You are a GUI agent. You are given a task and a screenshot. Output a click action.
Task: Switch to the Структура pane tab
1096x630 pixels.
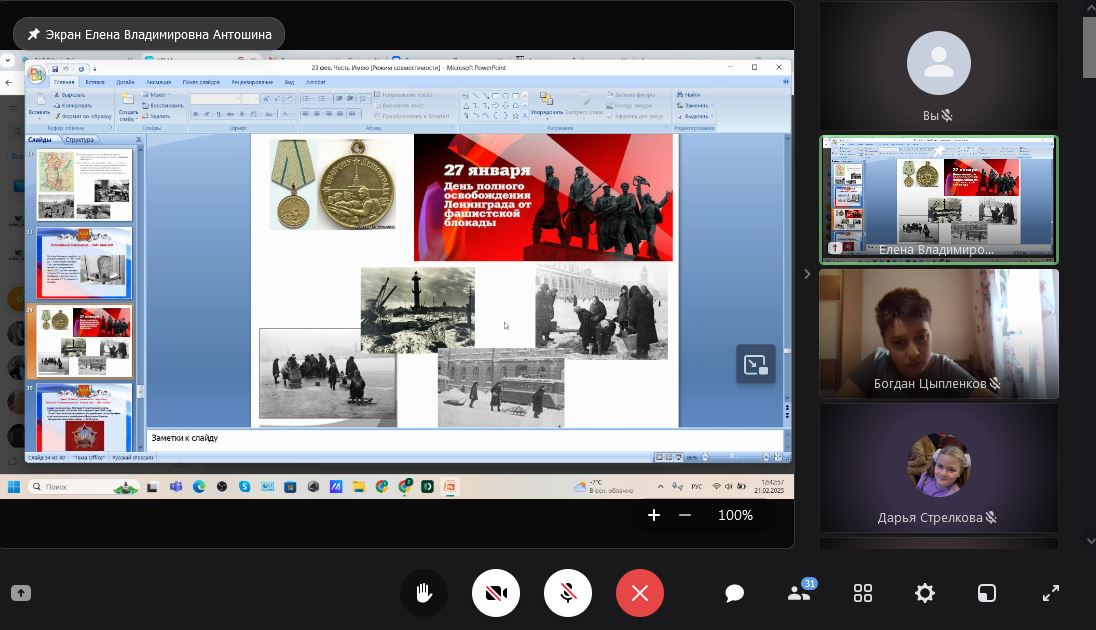point(79,139)
